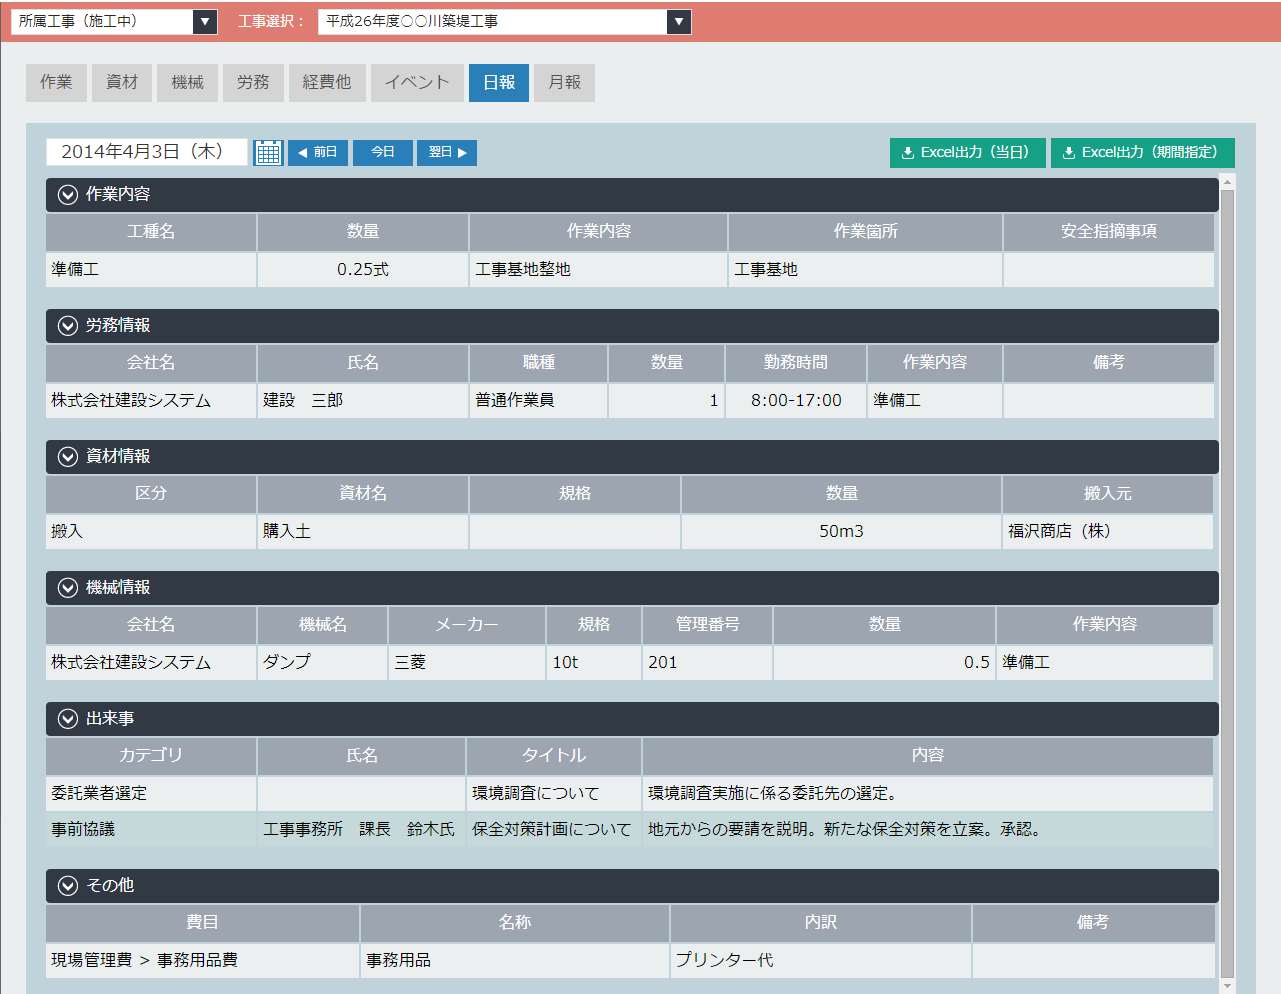
Task: Click the 普通作業員 job type cell
Action: pos(538,401)
